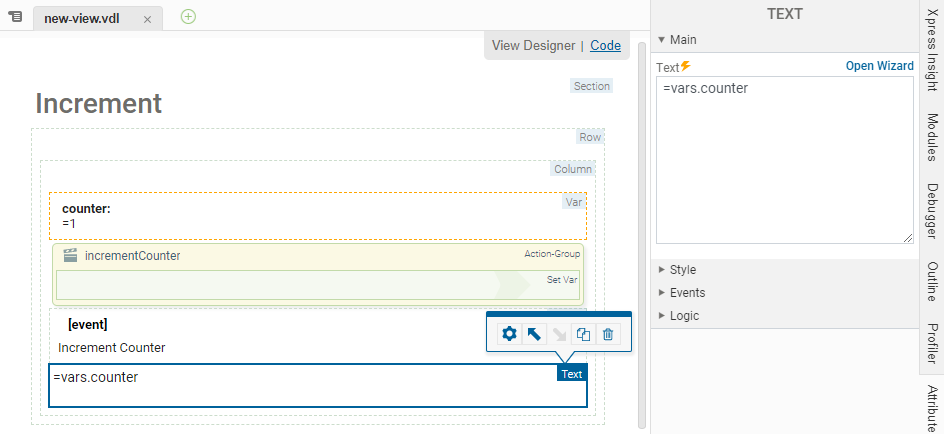Click the Text expression input field

[784, 160]
